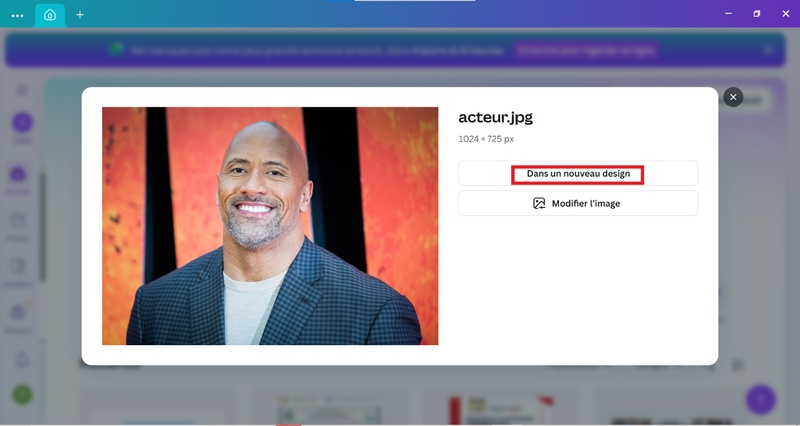Open Projects folder icon in sidebar
This screenshot has width=800, height=426.
[18, 220]
